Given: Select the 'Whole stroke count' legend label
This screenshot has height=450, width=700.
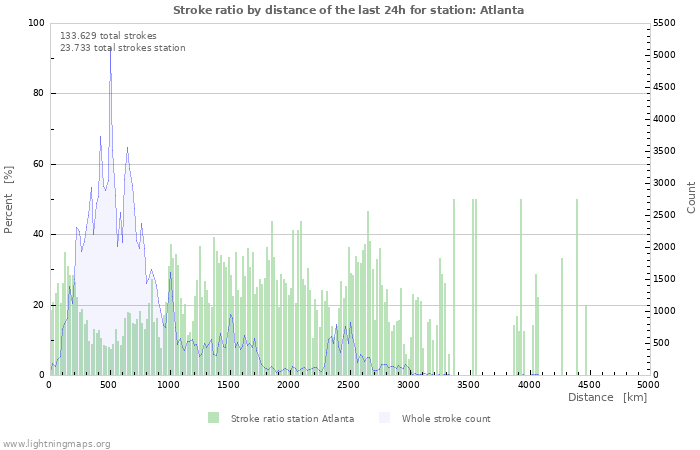Looking at the screenshot, I should point(446,419).
